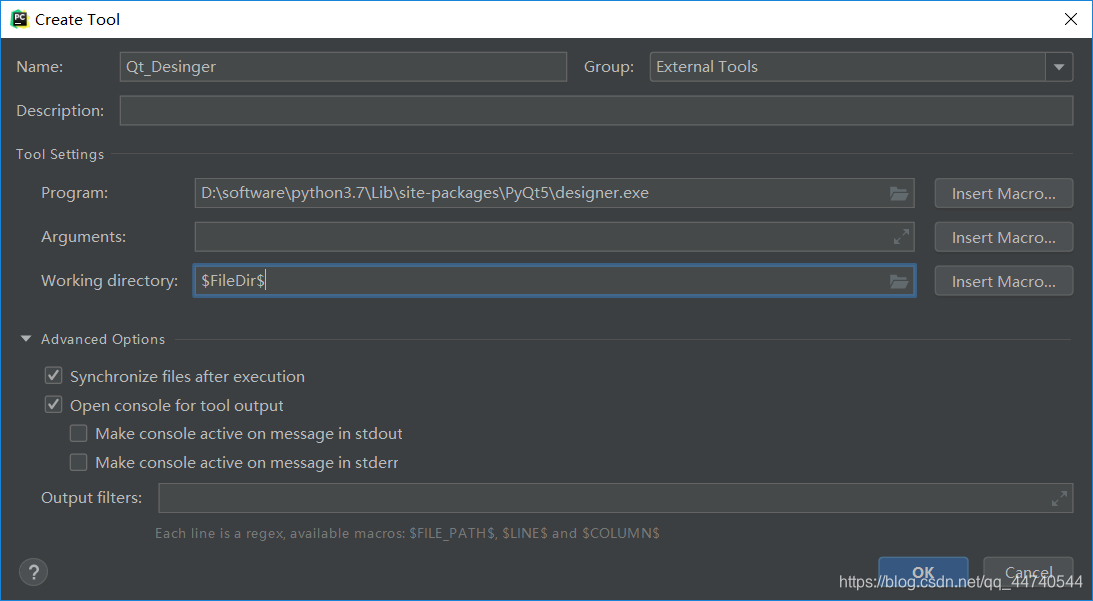Uncheck Open console for tool output
This screenshot has width=1093, height=601.
click(x=53, y=405)
